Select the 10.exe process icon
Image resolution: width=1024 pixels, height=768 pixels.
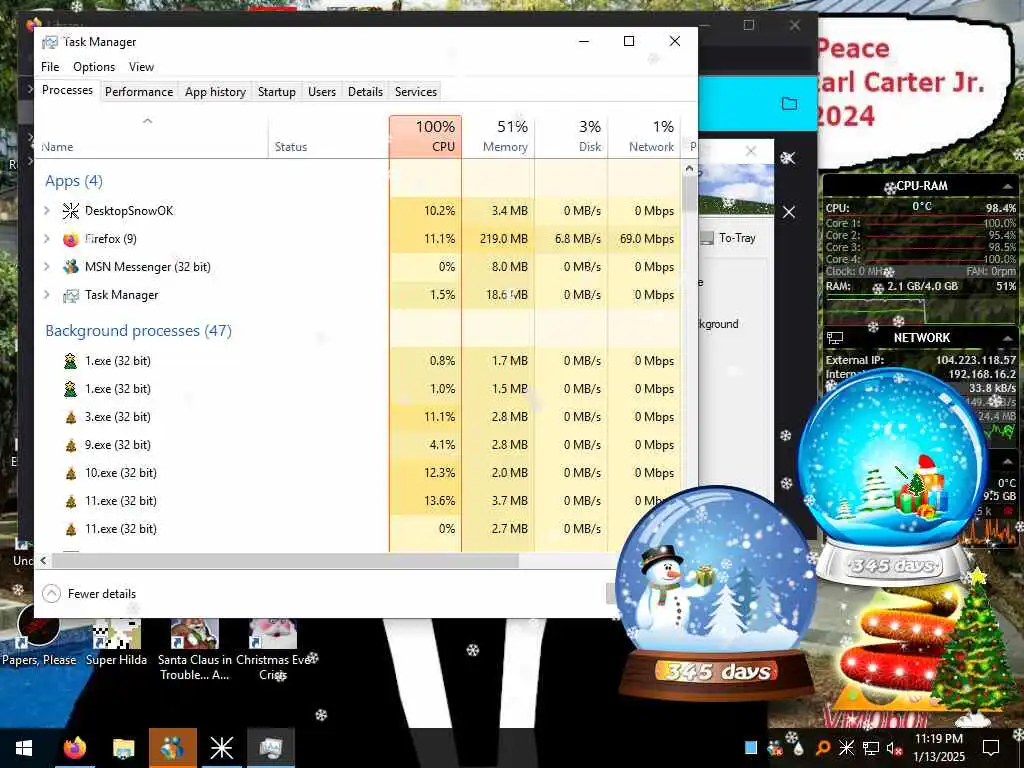[x=71, y=473]
